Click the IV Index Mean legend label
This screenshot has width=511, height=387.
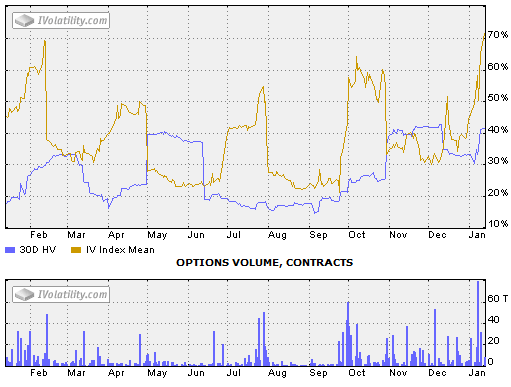pos(120,250)
